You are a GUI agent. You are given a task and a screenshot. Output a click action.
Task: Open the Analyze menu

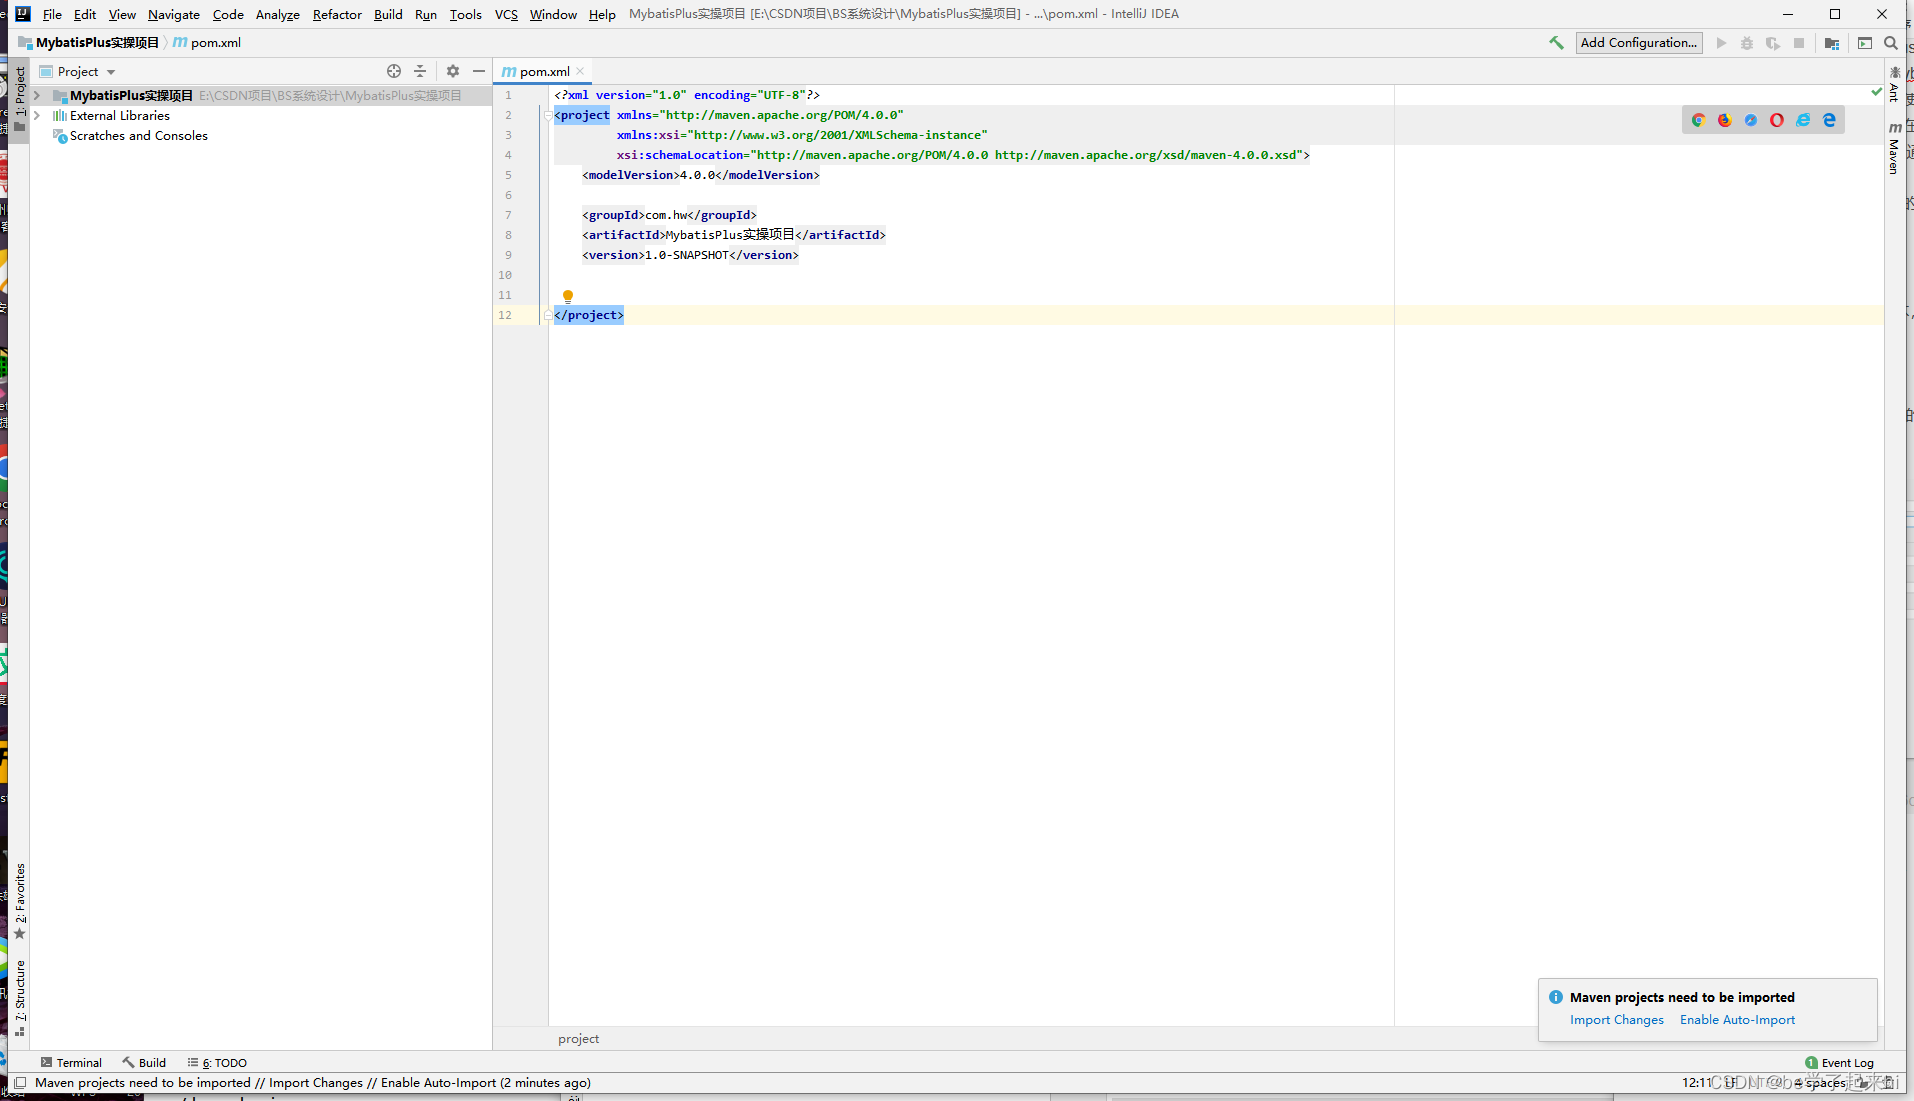tap(277, 14)
